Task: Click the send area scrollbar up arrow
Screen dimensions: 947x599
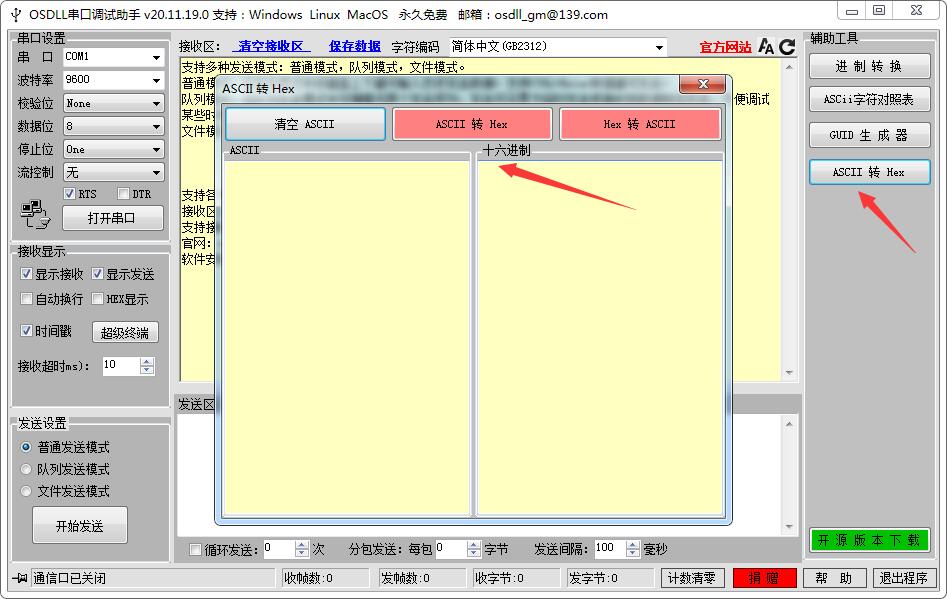Action: click(x=789, y=424)
